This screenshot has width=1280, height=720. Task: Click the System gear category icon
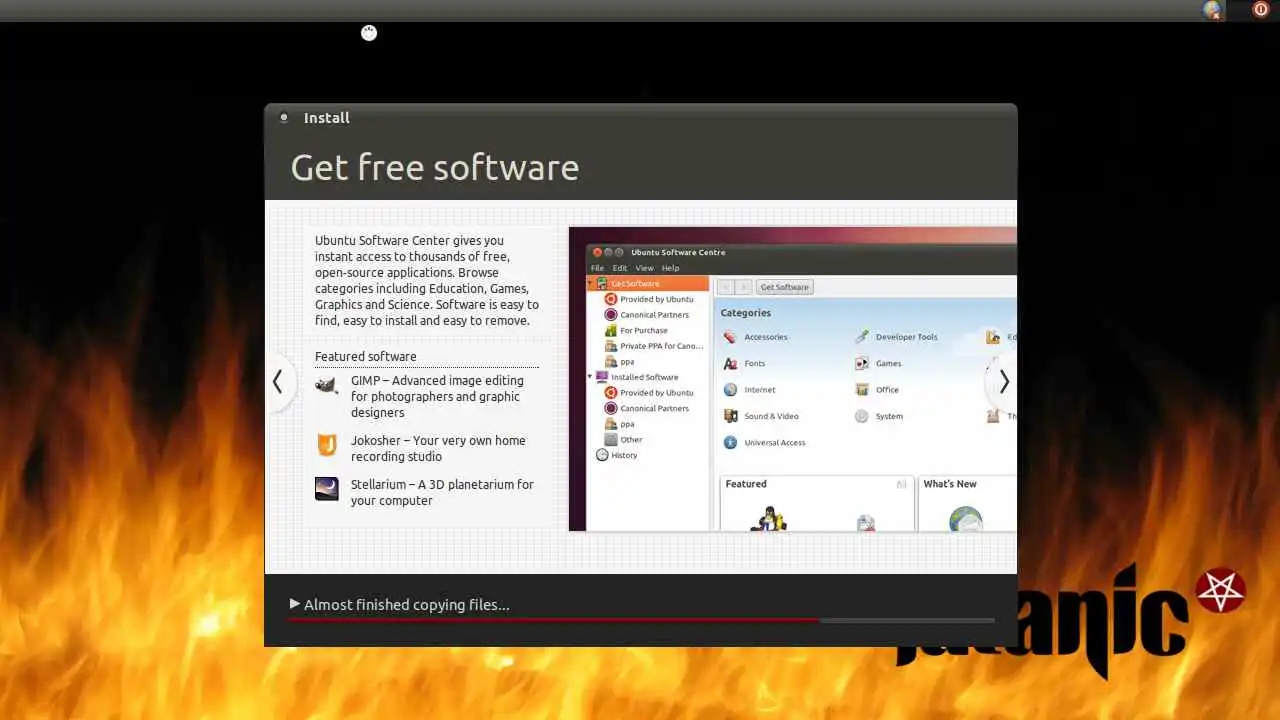(862, 416)
